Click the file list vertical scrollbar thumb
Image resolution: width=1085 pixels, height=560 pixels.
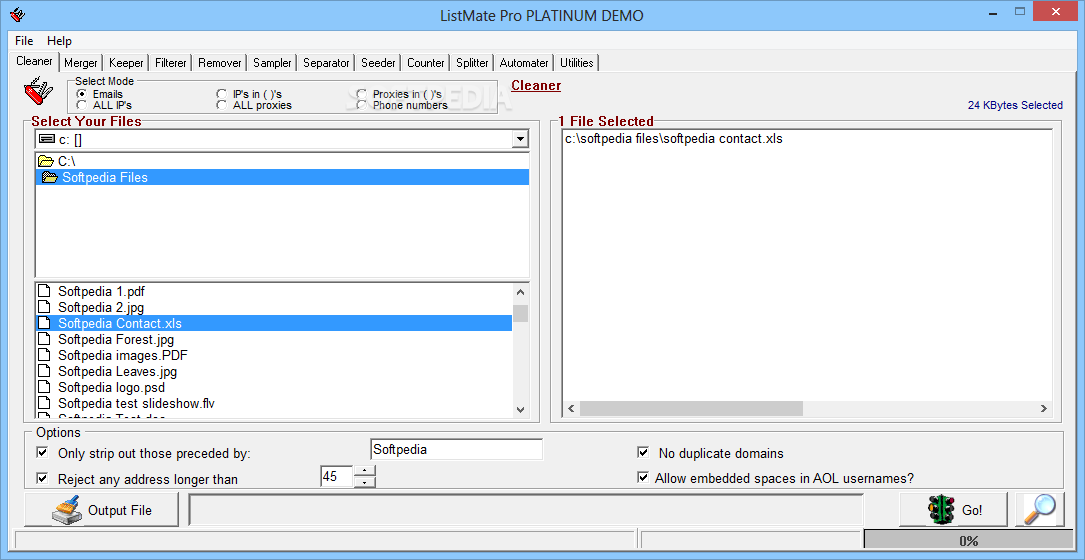[520, 314]
